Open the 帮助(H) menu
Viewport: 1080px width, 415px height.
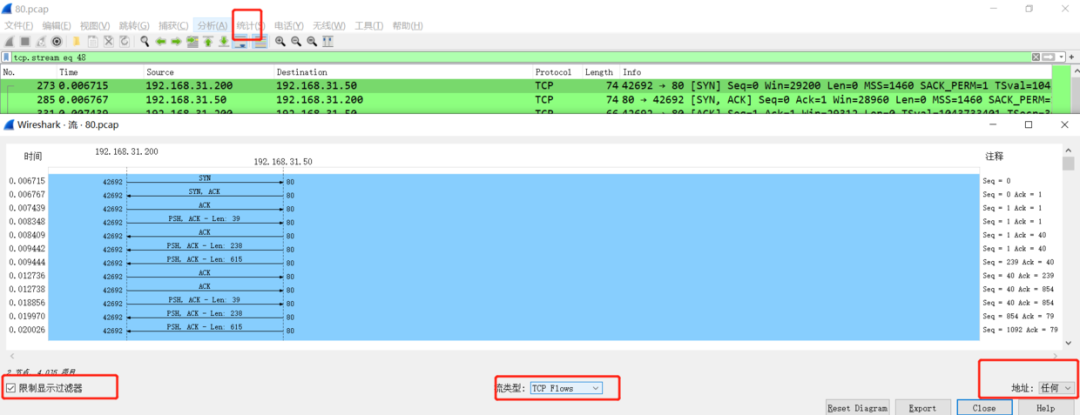[407, 25]
